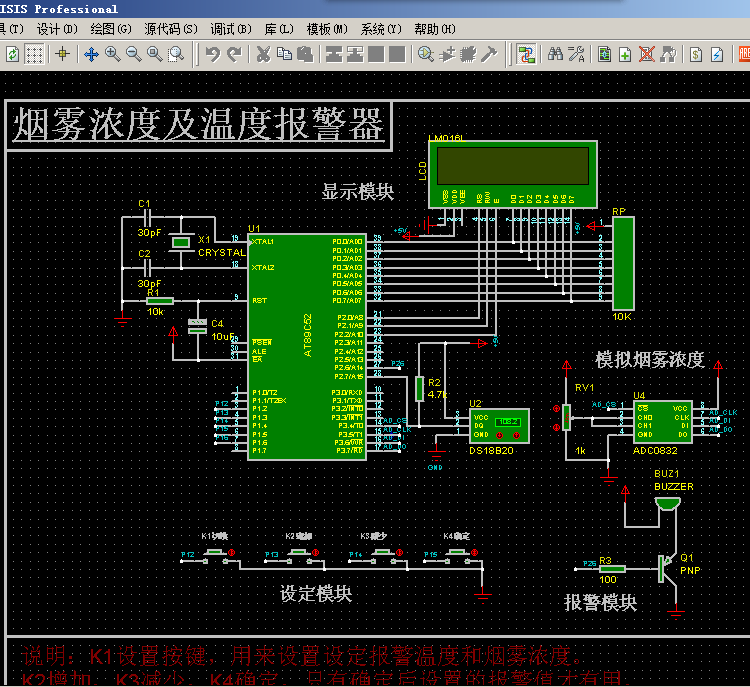Click Exit to Parent Sheet icon
This screenshot has width=750, height=687.
668,54
